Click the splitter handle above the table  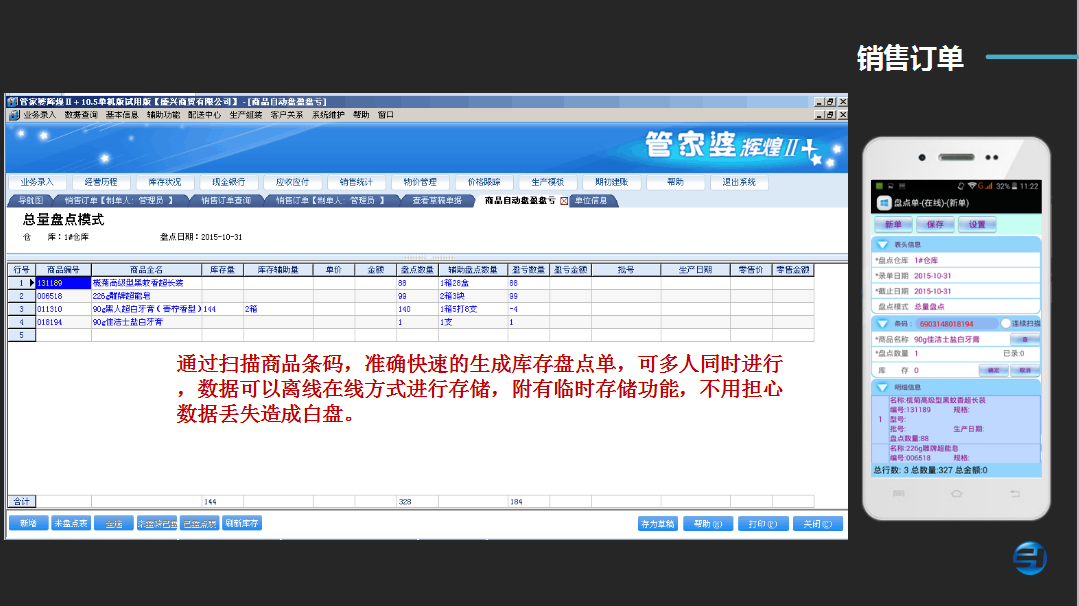click(x=428, y=257)
